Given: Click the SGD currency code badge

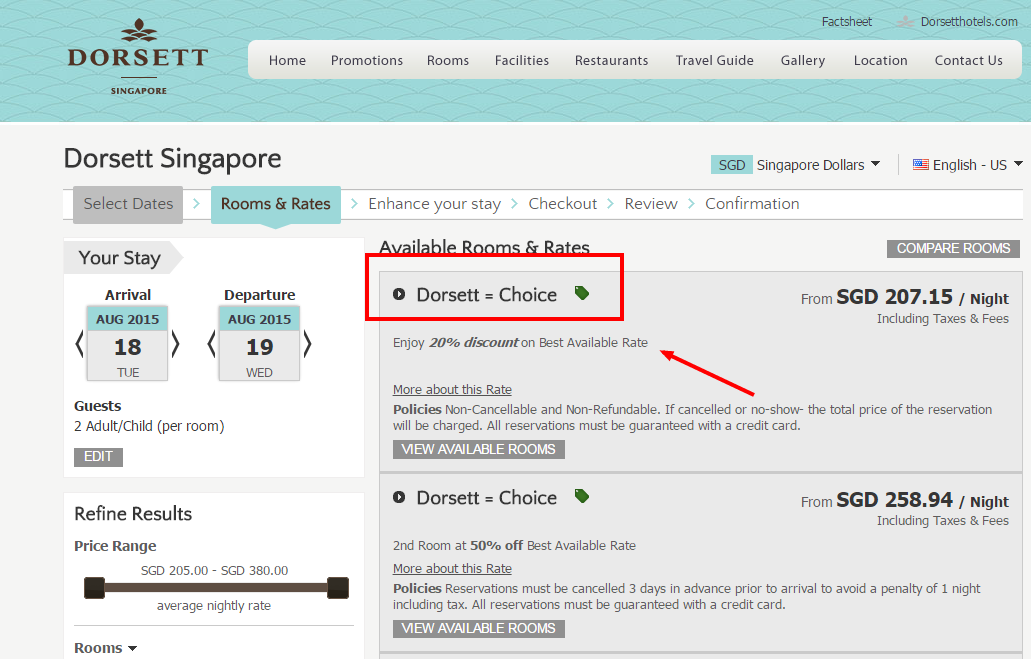Looking at the screenshot, I should (732, 164).
